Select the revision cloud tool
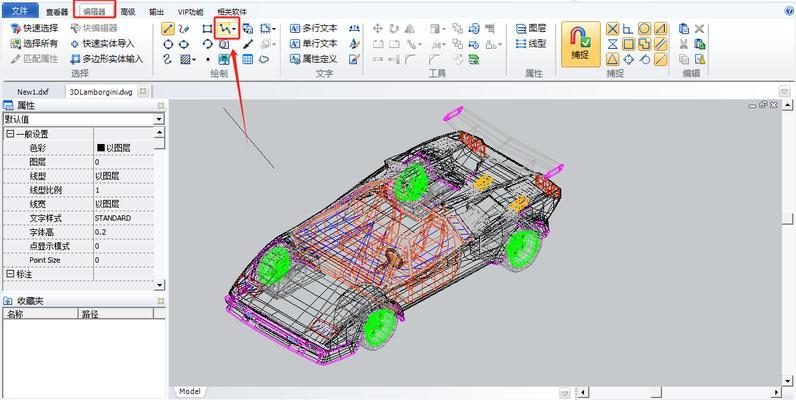This screenshot has height=400, width=796. (x=264, y=59)
